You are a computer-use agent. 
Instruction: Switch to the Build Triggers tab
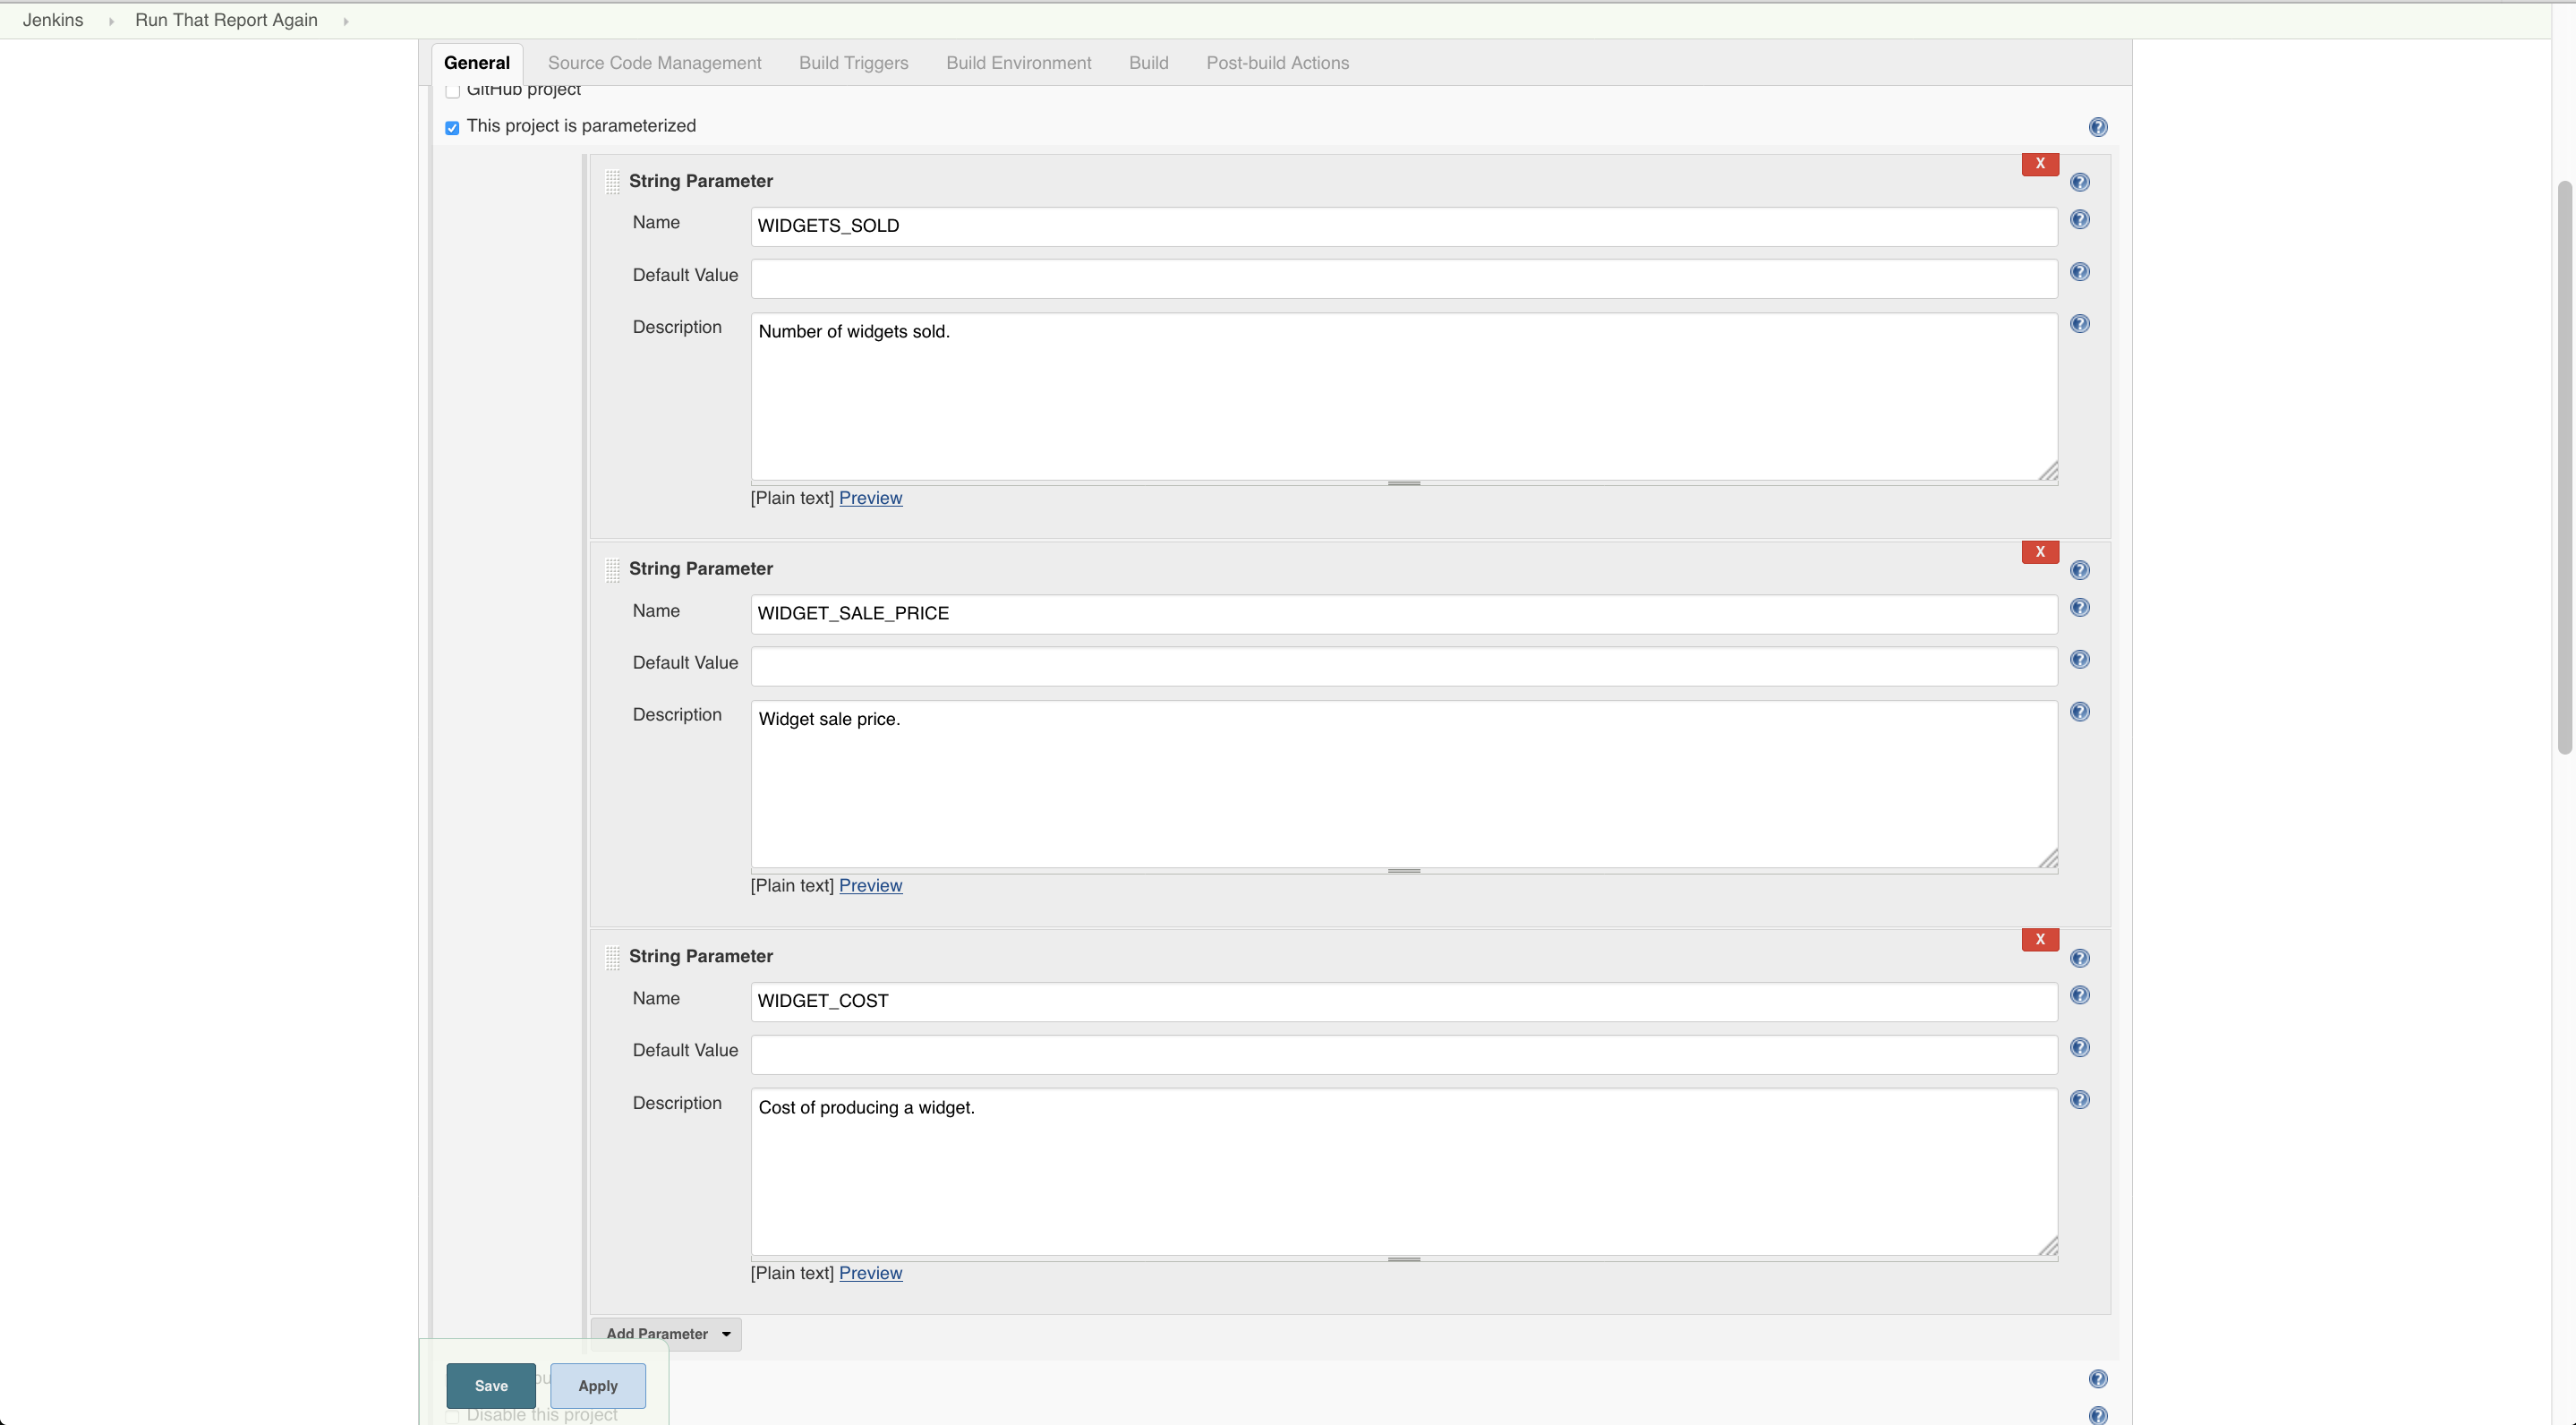point(853,62)
